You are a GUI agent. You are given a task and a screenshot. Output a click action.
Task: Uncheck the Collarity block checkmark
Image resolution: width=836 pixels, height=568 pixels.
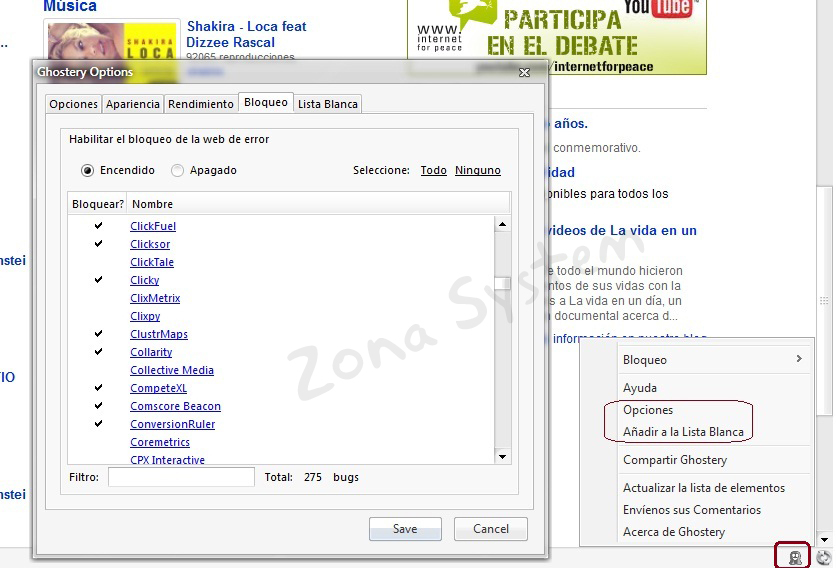(x=99, y=351)
